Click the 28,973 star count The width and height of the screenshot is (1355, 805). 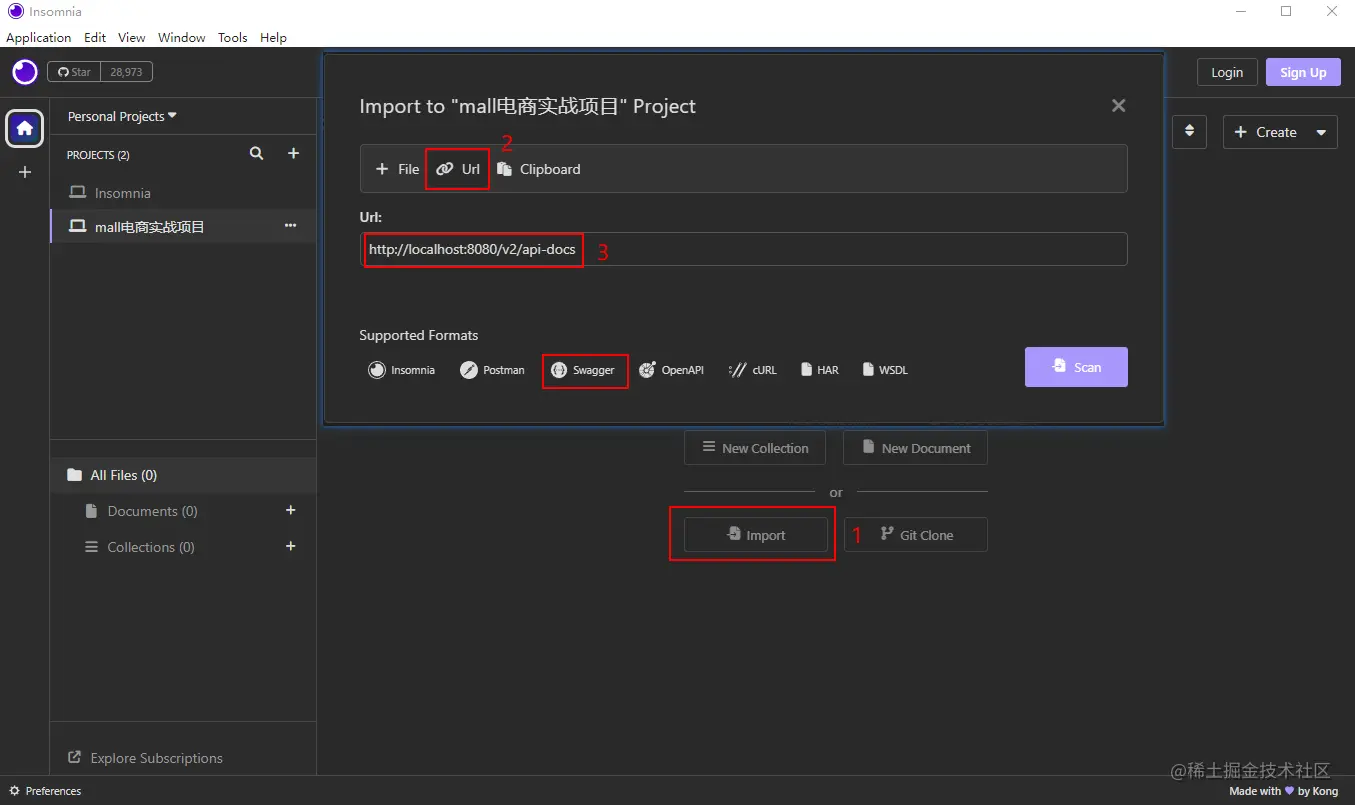[126, 72]
